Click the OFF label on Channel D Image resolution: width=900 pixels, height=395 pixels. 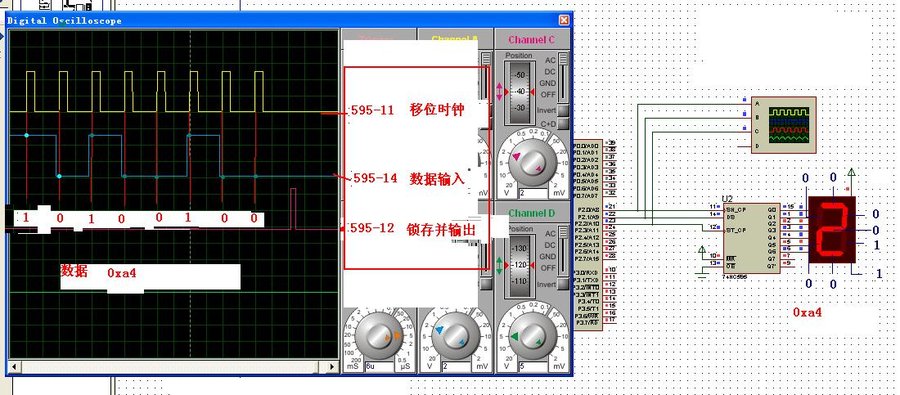point(548,268)
